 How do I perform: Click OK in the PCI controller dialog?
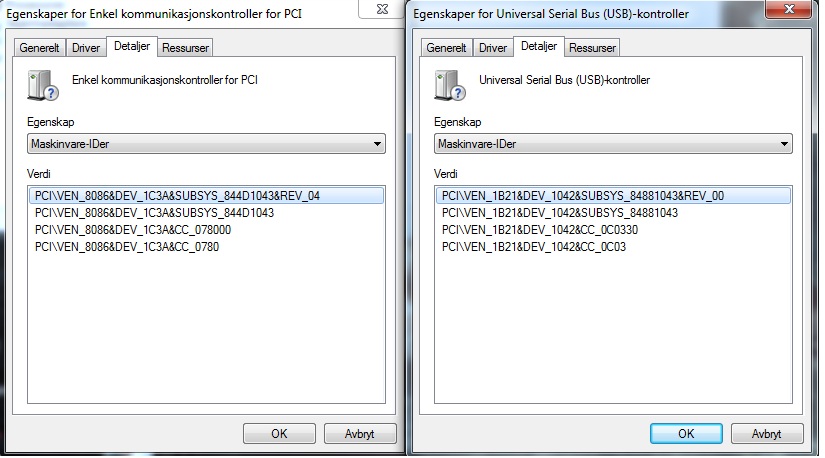coord(279,434)
